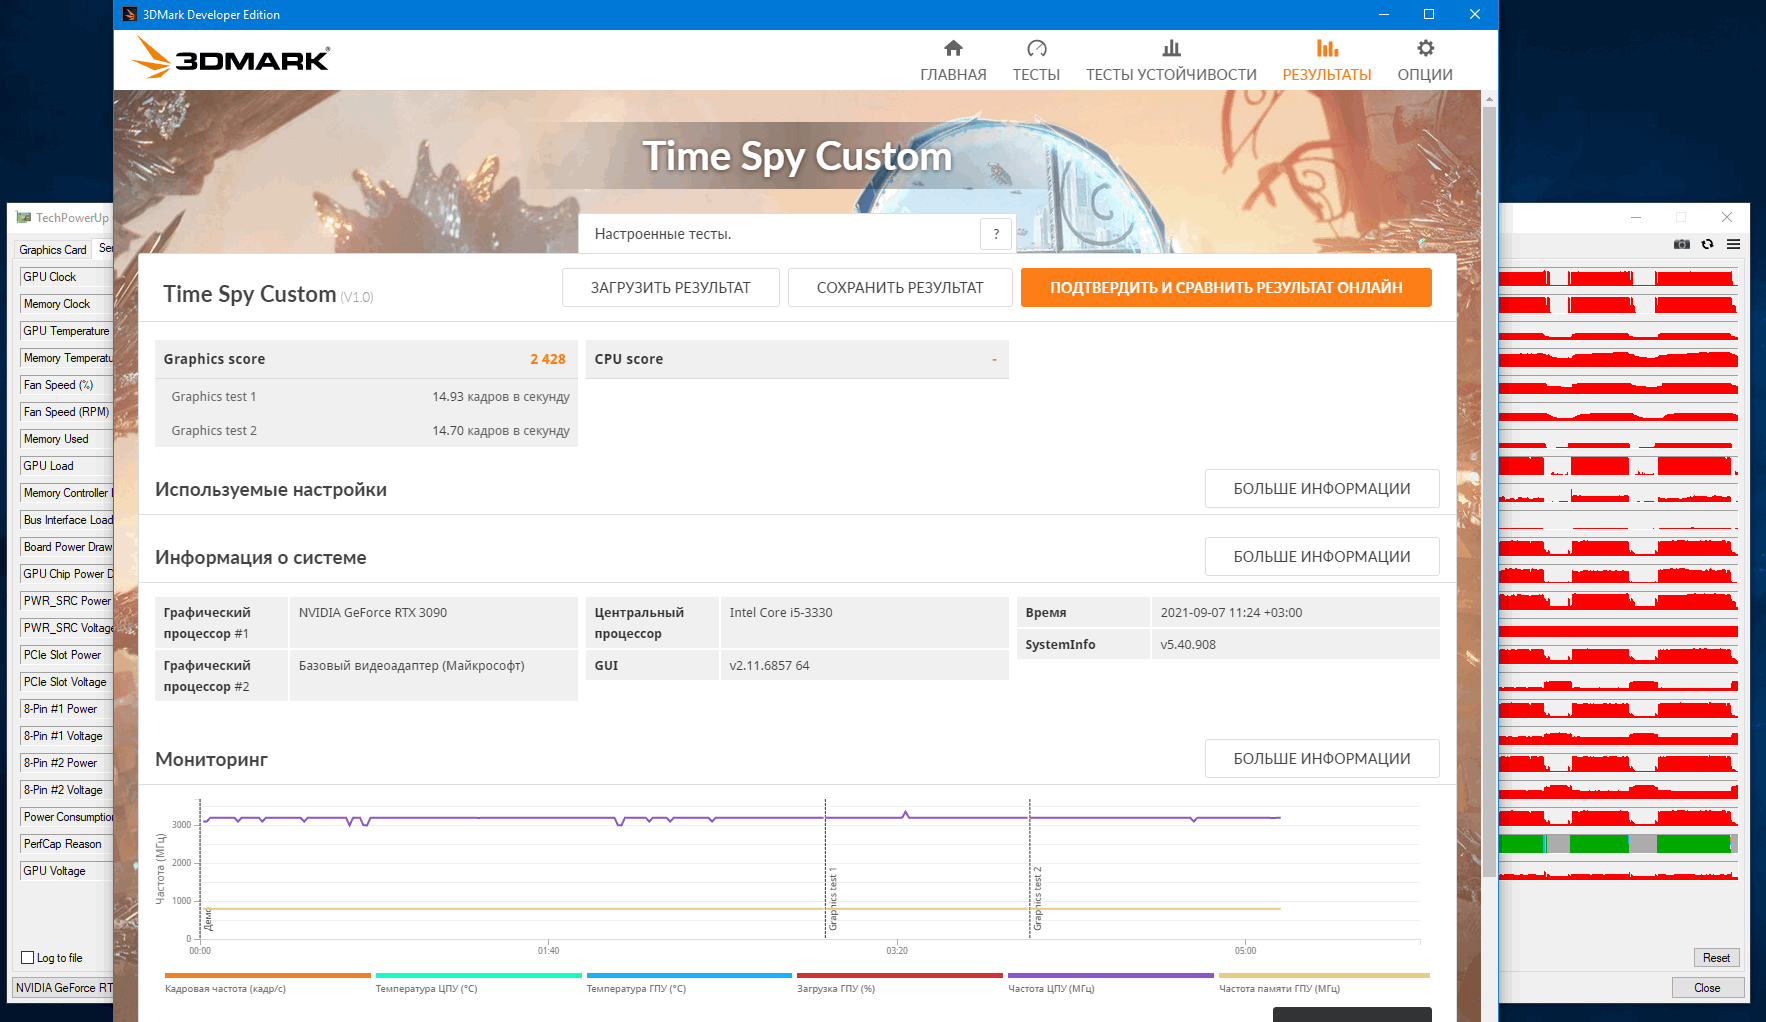Maximize the 3DMark Developer Edition window
Image resolution: width=1766 pixels, height=1022 pixels.
1429,14
